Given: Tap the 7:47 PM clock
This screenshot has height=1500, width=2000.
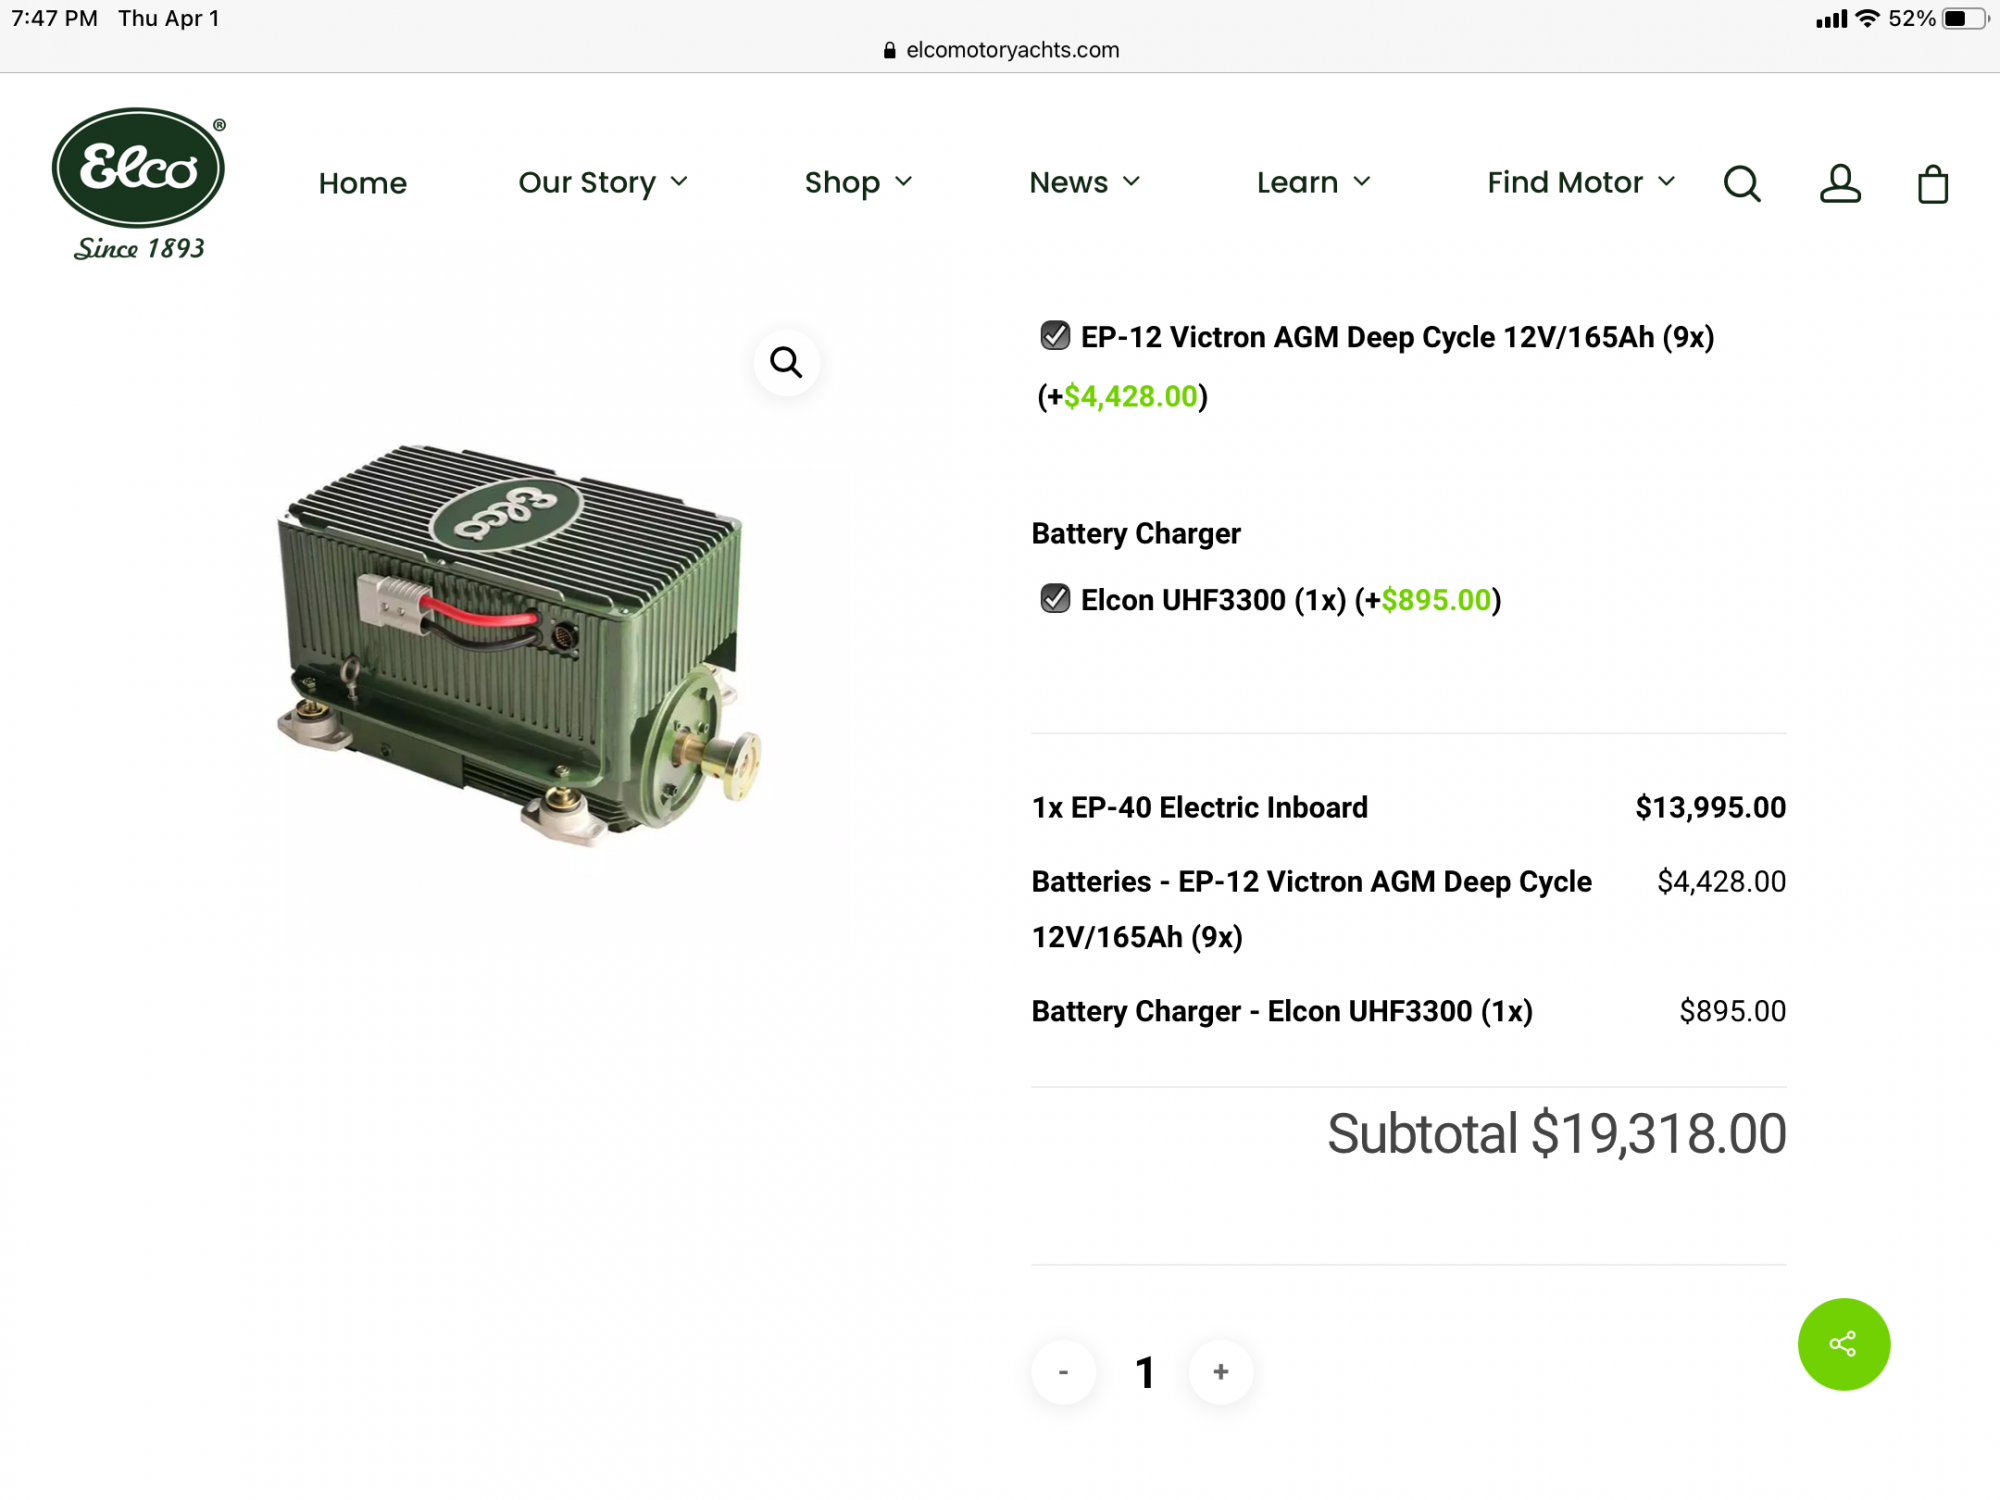Looking at the screenshot, I should point(54,18).
